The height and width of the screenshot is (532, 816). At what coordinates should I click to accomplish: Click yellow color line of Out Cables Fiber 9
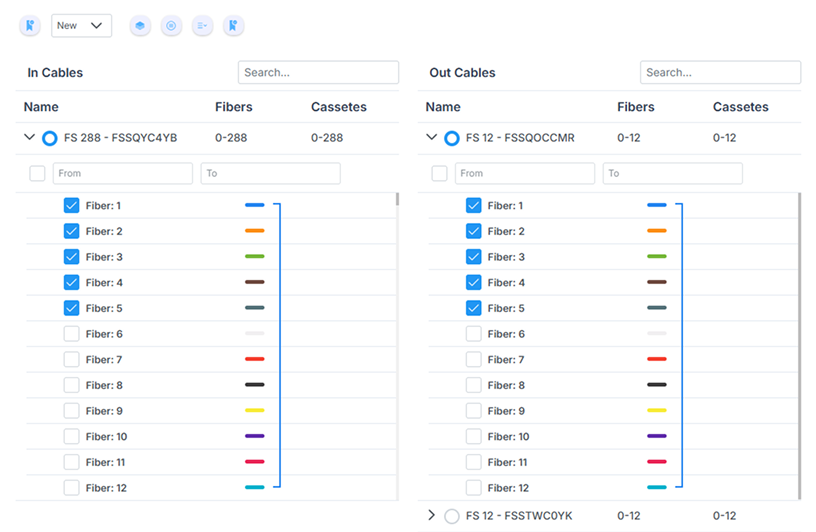[x=657, y=410]
